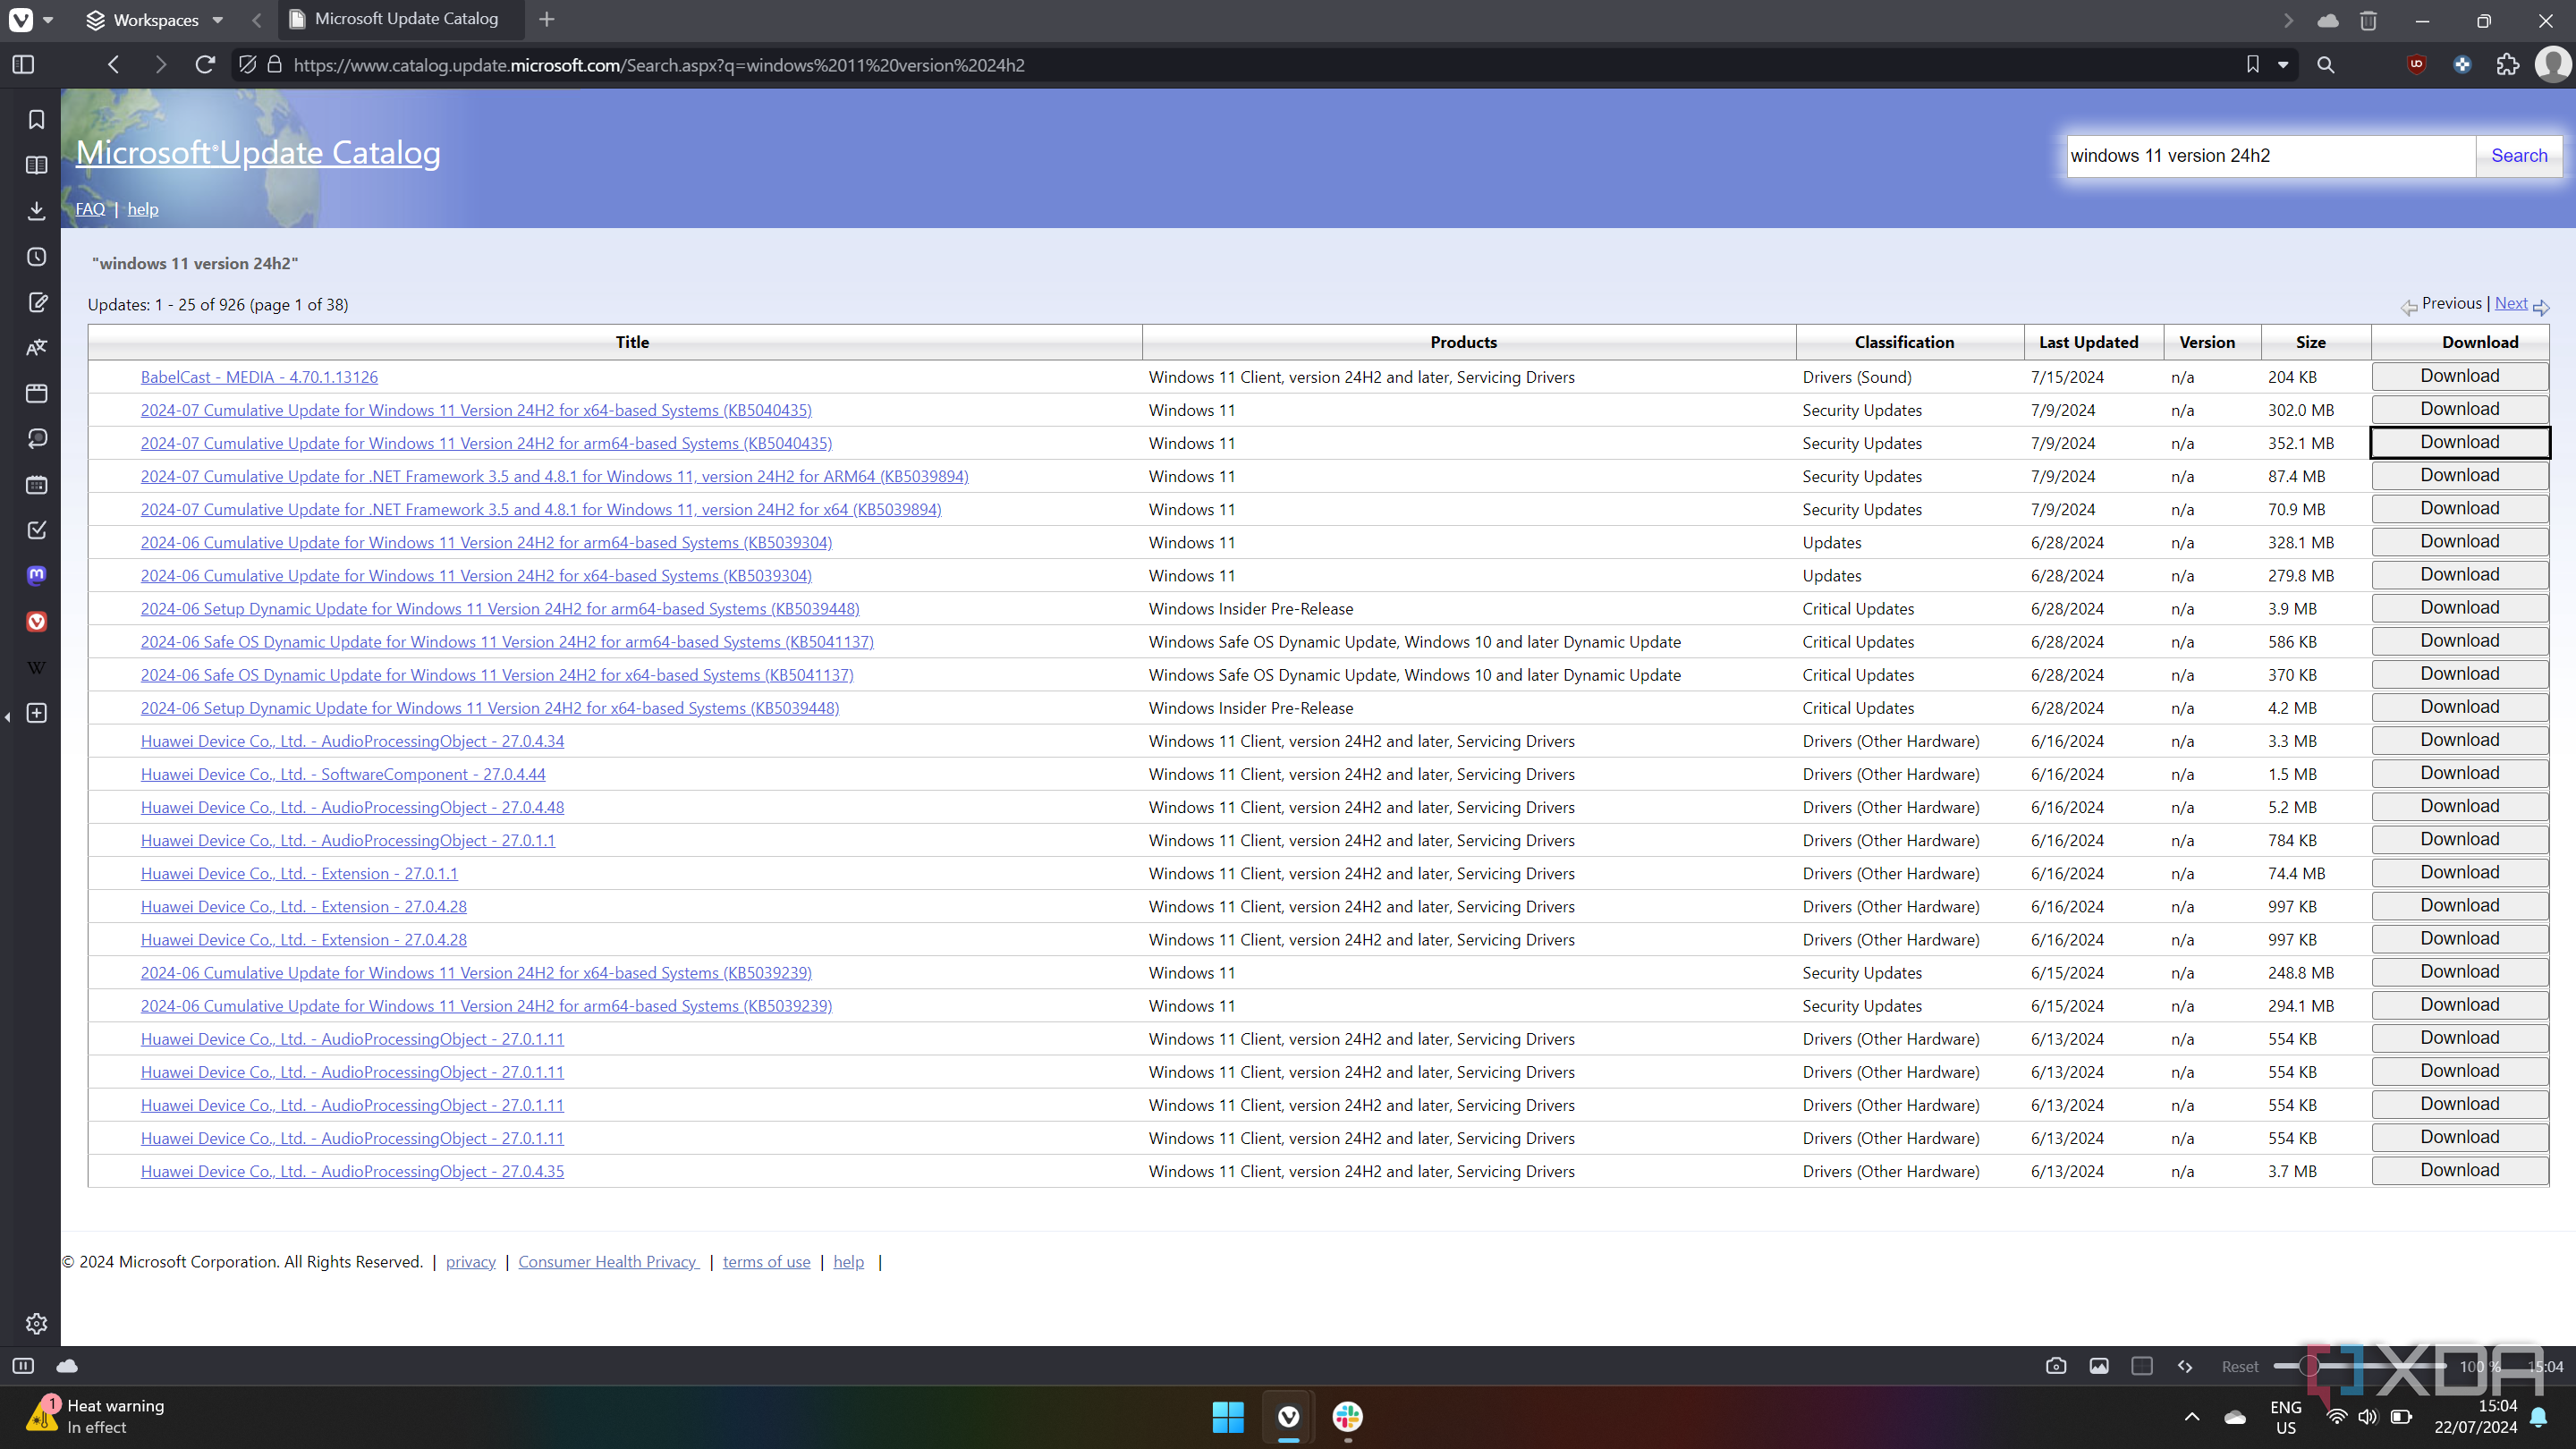This screenshot has width=2576, height=1449.
Task: Open the bookmark dropdown arrow in address bar
Action: (2283, 65)
